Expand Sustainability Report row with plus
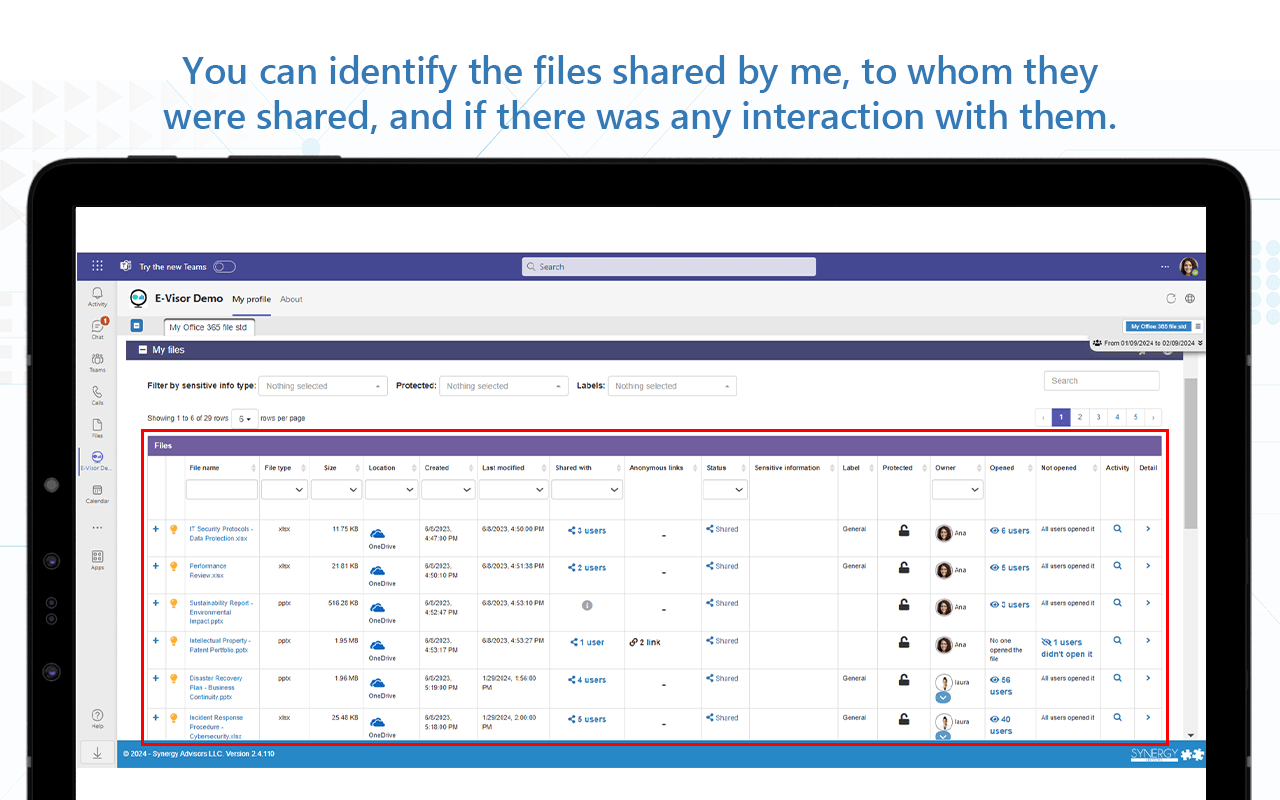Image resolution: width=1280 pixels, height=800 pixels. point(155,603)
